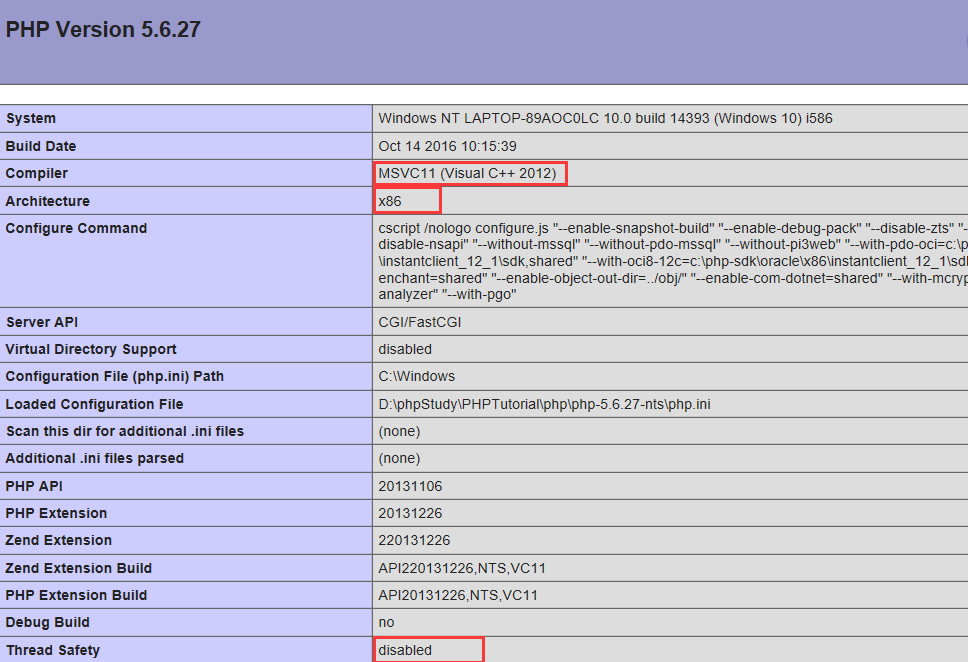Click '(none)' value for Additional .ini files parsed
The width and height of the screenshot is (968, 662).
(x=399, y=459)
